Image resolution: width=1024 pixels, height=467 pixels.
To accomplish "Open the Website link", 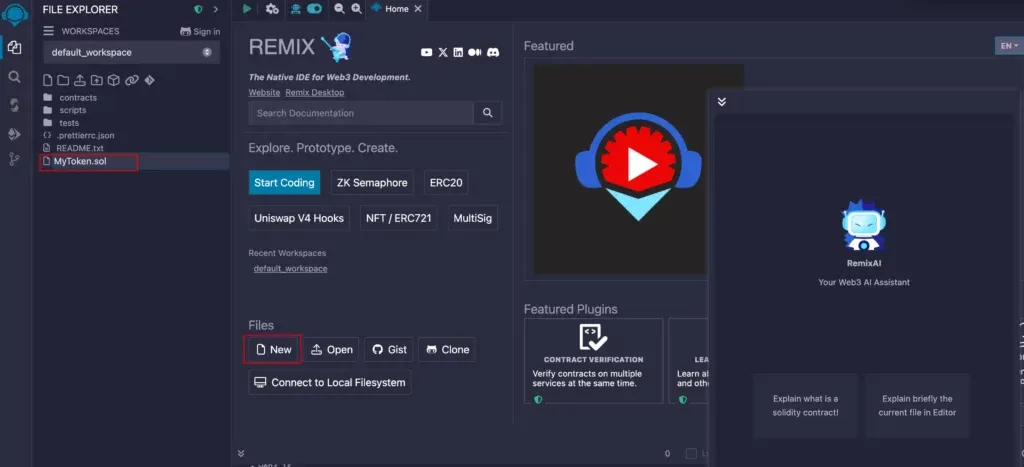I will [264, 93].
